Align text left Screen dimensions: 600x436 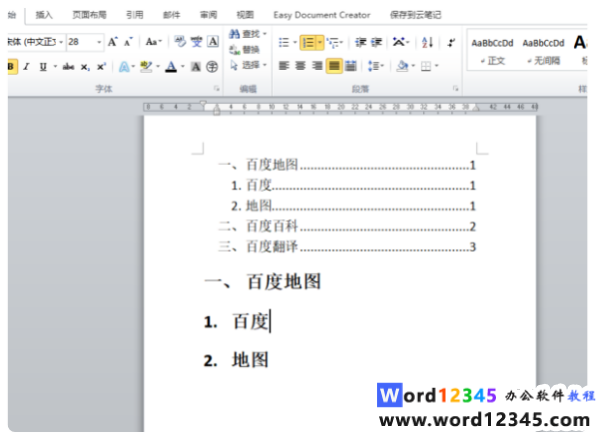(284, 66)
